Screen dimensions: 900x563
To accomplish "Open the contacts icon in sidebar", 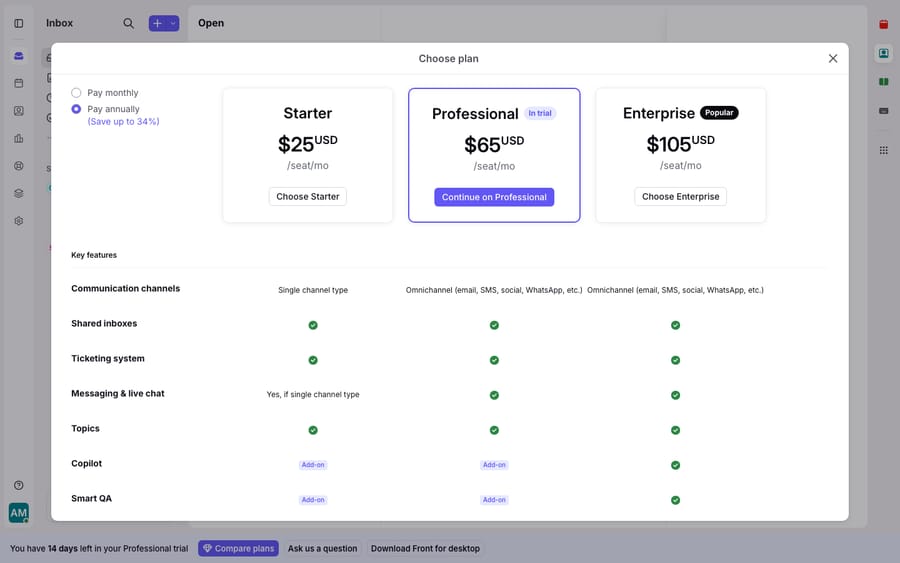I will coord(18,111).
